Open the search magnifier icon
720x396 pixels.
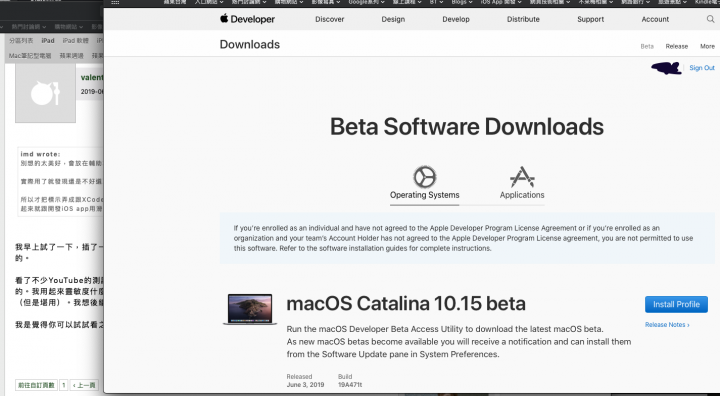[x=710, y=19]
